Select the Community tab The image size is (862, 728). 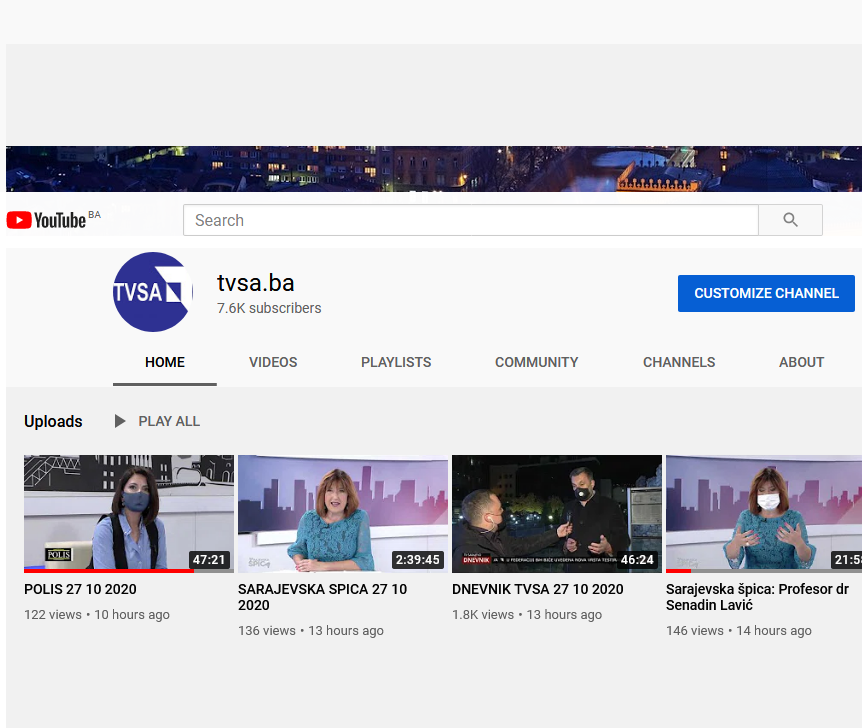pyautogui.click(x=536, y=362)
